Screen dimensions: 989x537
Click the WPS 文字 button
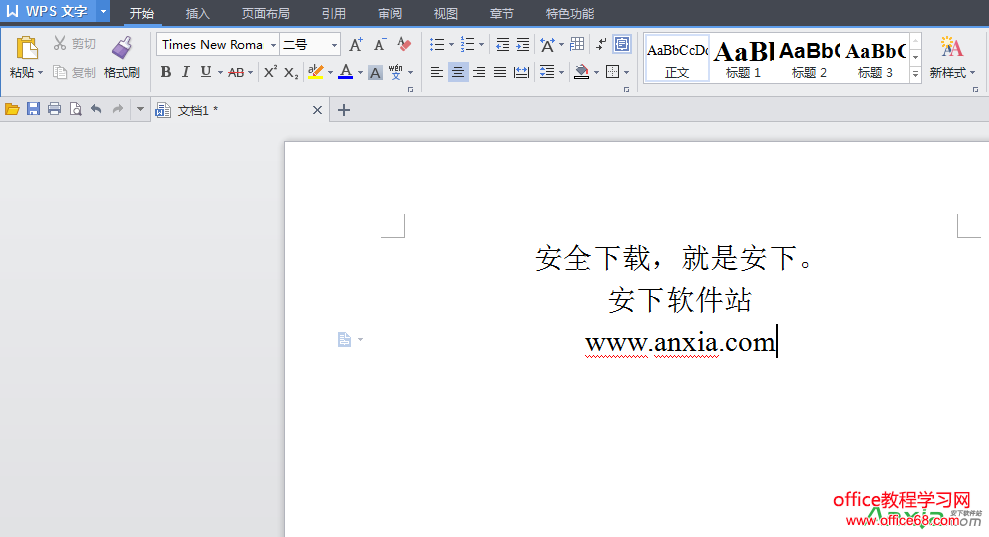(x=48, y=11)
